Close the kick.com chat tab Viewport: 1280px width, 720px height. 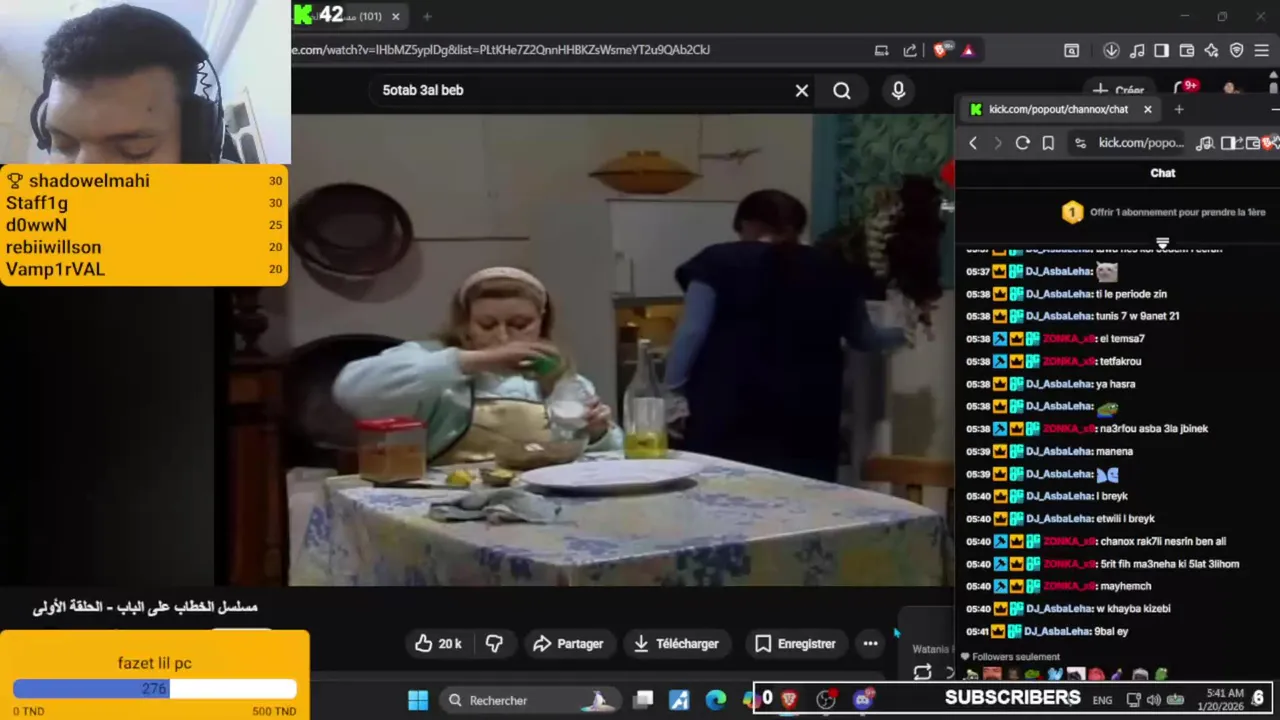(x=1148, y=109)
